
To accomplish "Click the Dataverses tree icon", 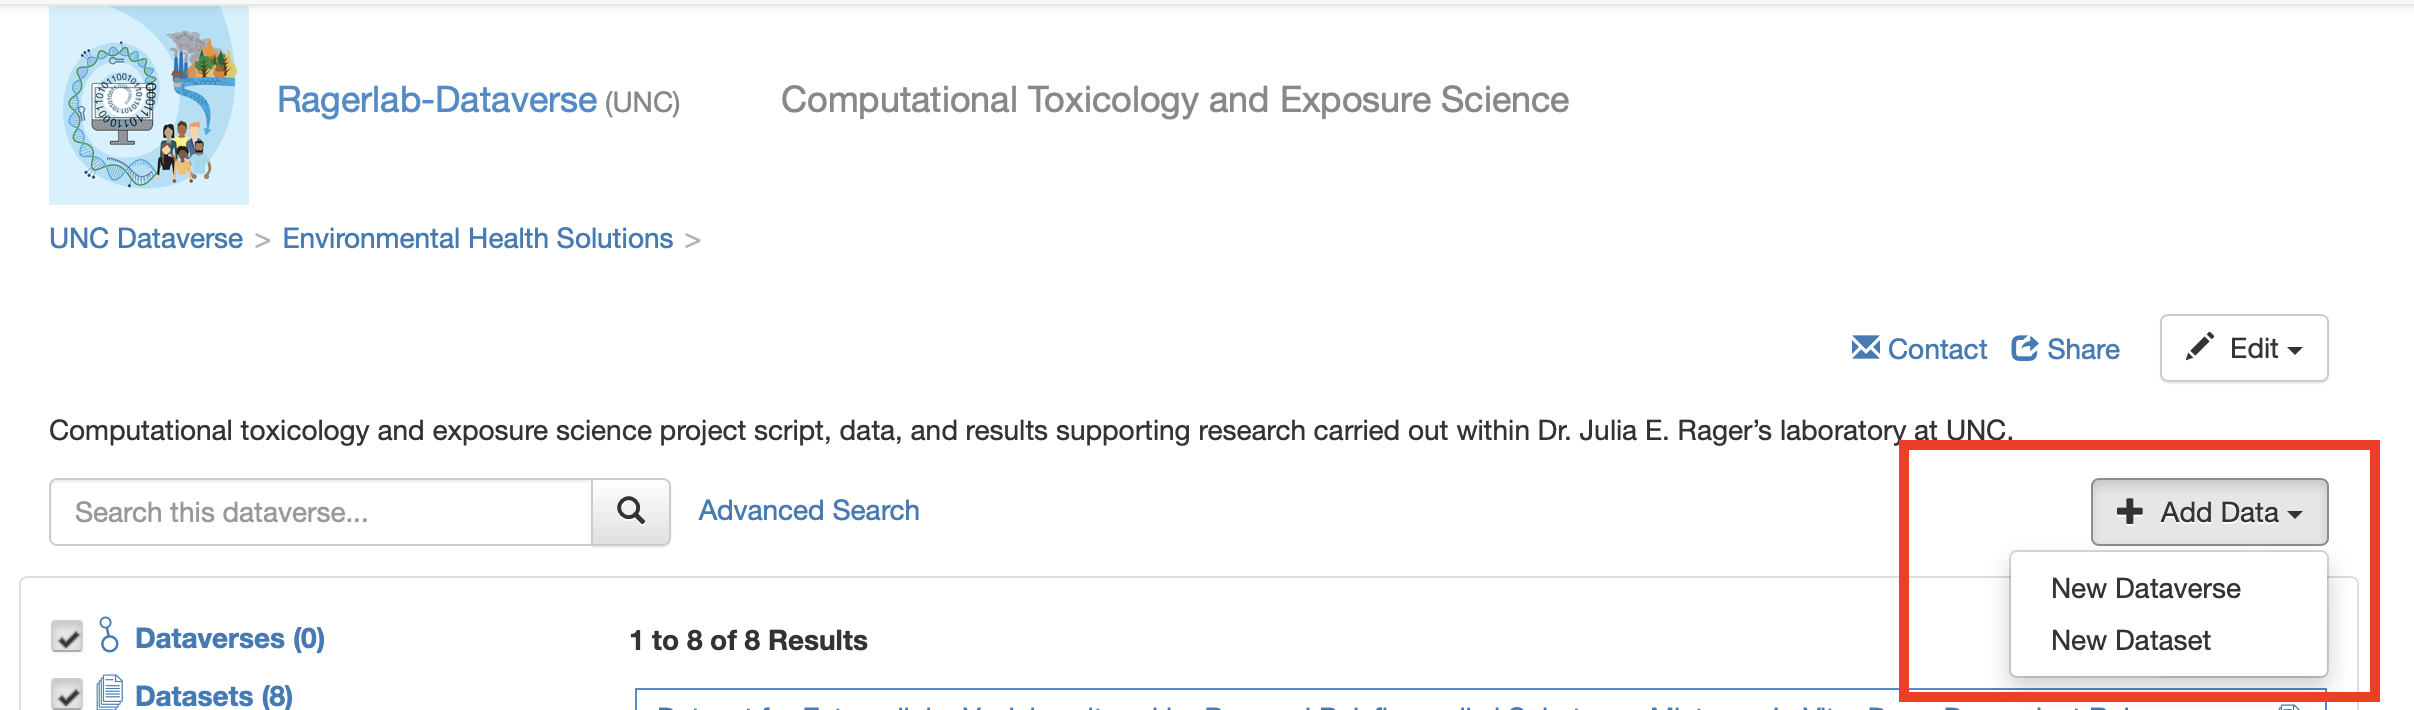I will click(x=109, y=635).
